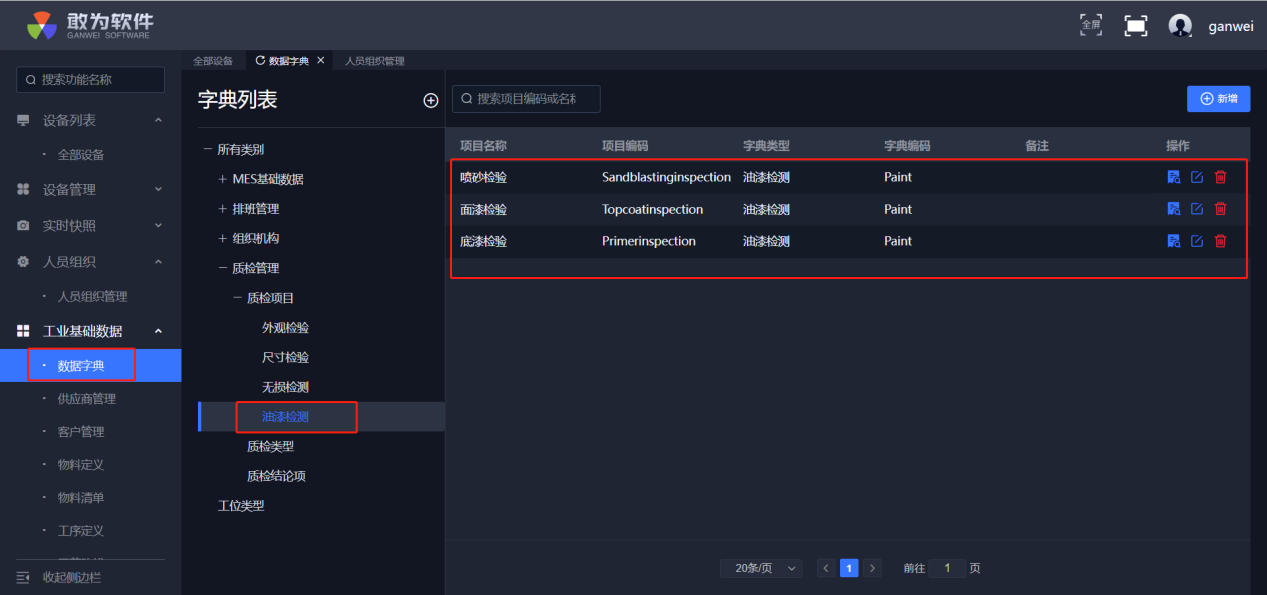Click the user avatar icon next to ganwei
Screen dimensions: 1267x595
(x=1180, y=26)
